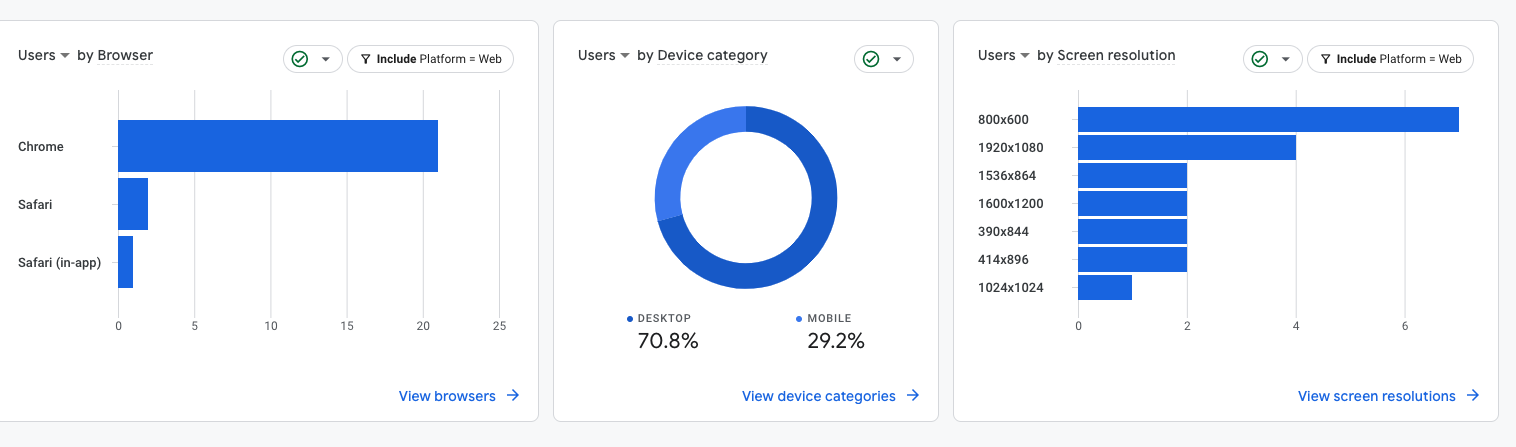Click arrow icon beside View screen resolutions
This screenshot has height=447, width=1516.
point(1473,396)
